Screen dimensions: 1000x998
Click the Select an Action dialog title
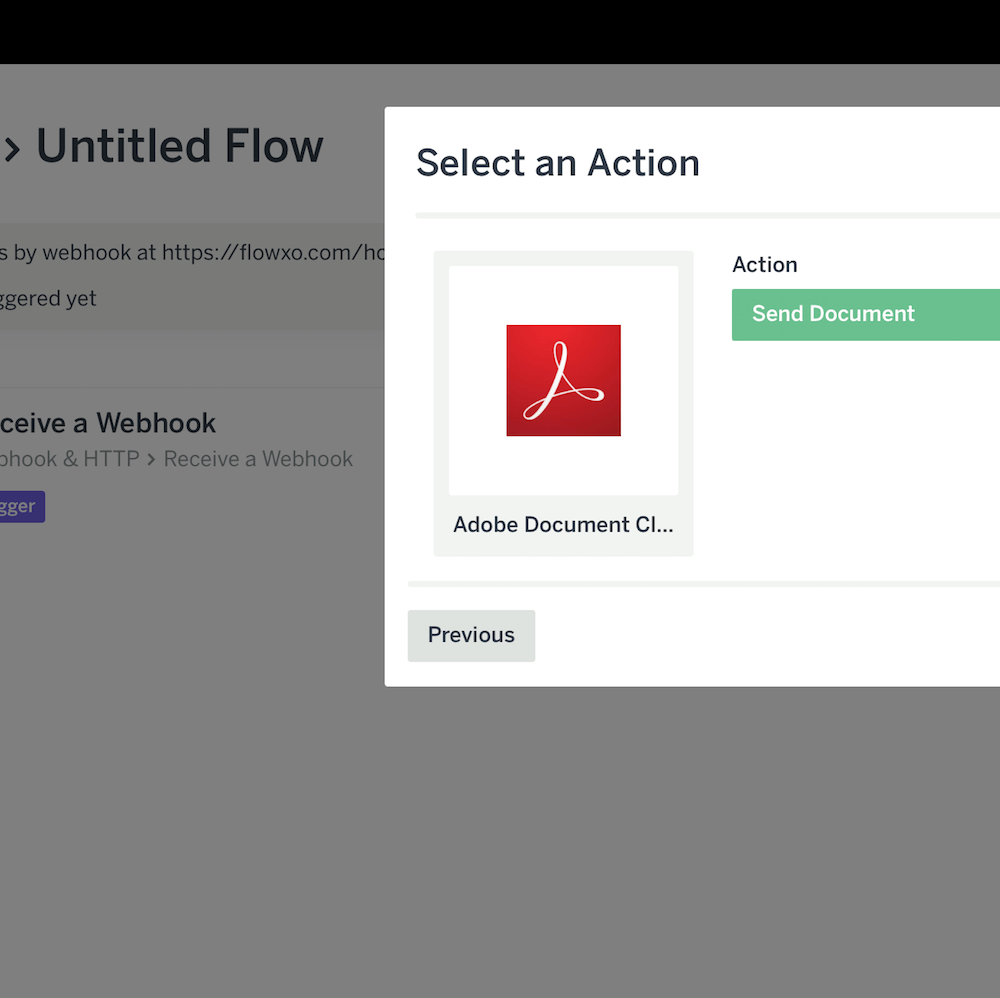[x=557, y=162]
